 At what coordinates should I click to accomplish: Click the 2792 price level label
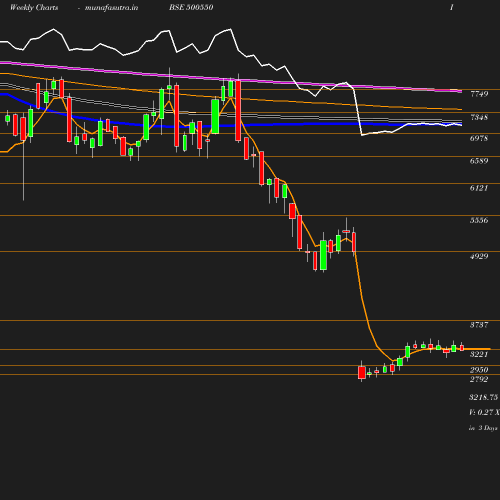(479, 379)
